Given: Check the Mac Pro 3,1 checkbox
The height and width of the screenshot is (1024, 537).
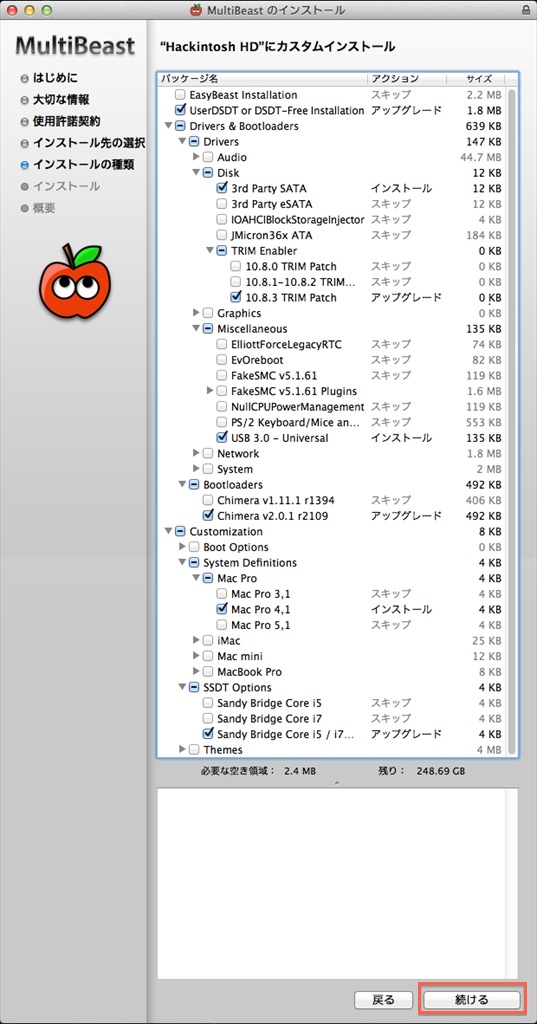Looking at the screenshot, I should coord(222,594).
